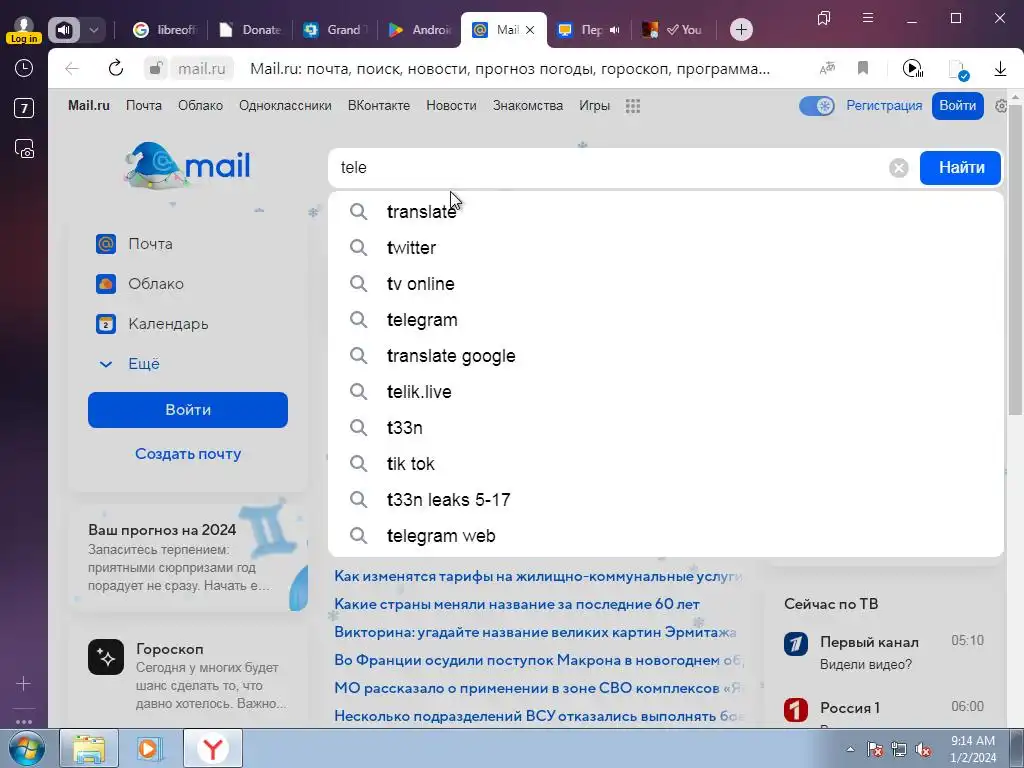Open Облако in top navigation bar
The width and height of the screenshot is (1024, 768).
200,106
